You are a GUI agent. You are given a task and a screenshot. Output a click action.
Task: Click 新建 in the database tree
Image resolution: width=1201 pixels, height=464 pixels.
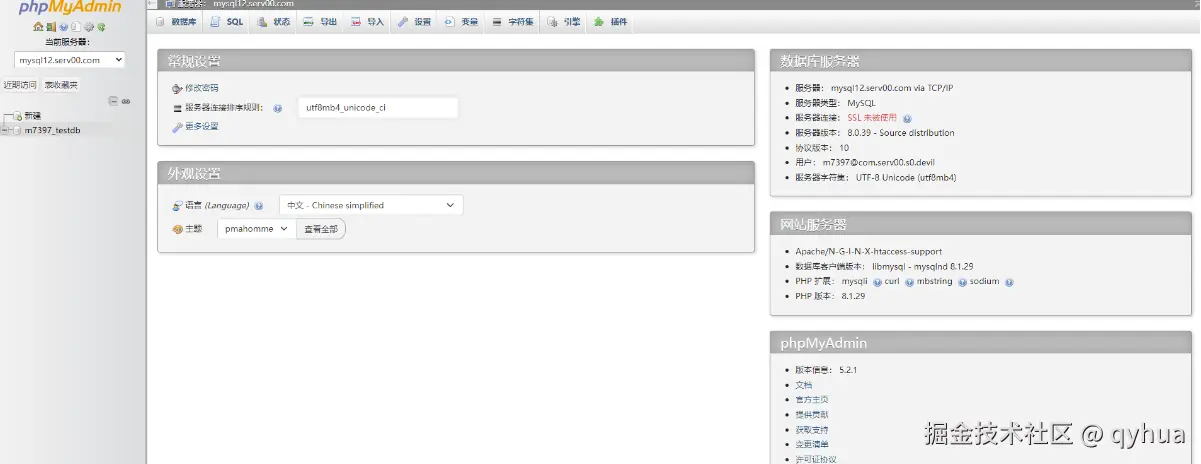33,116
